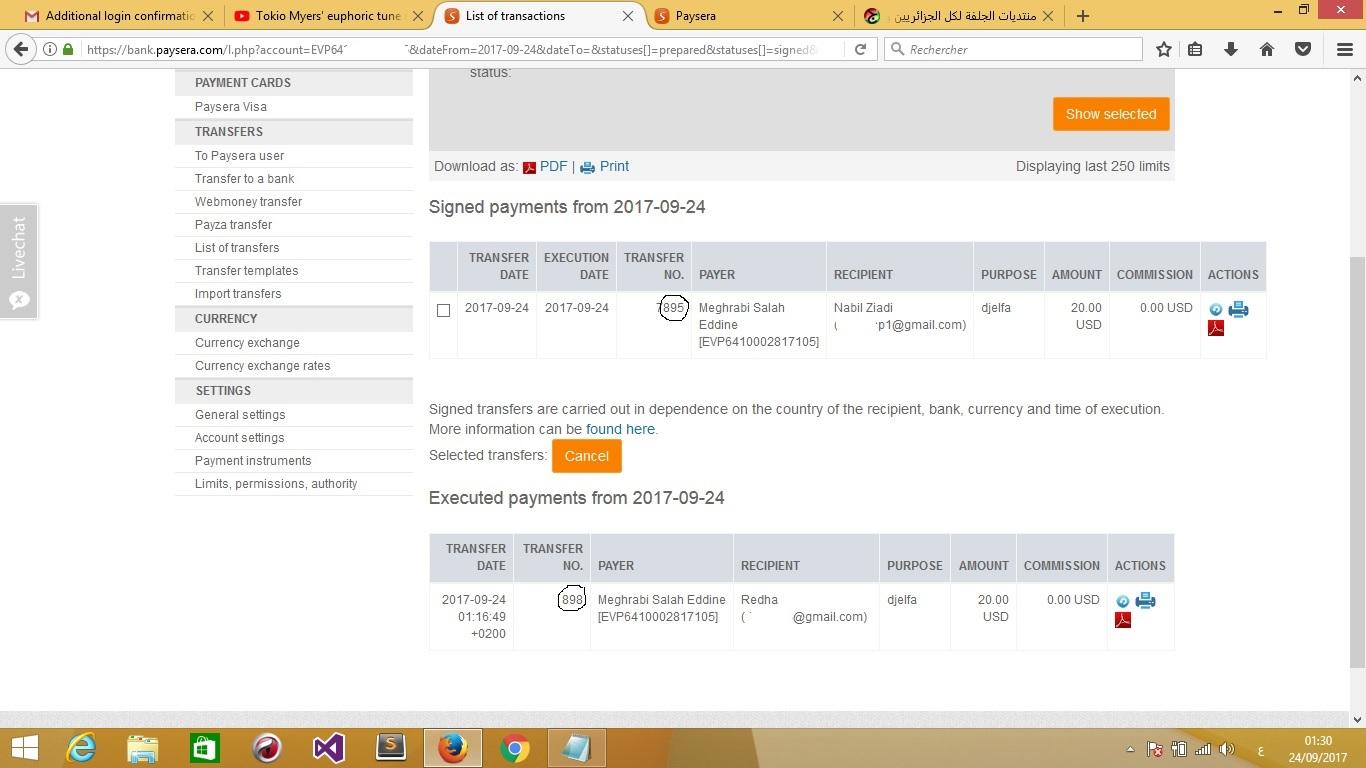Open the downloads arrow icon
The image size is (1366, 768).
(x=1231, y=49)
